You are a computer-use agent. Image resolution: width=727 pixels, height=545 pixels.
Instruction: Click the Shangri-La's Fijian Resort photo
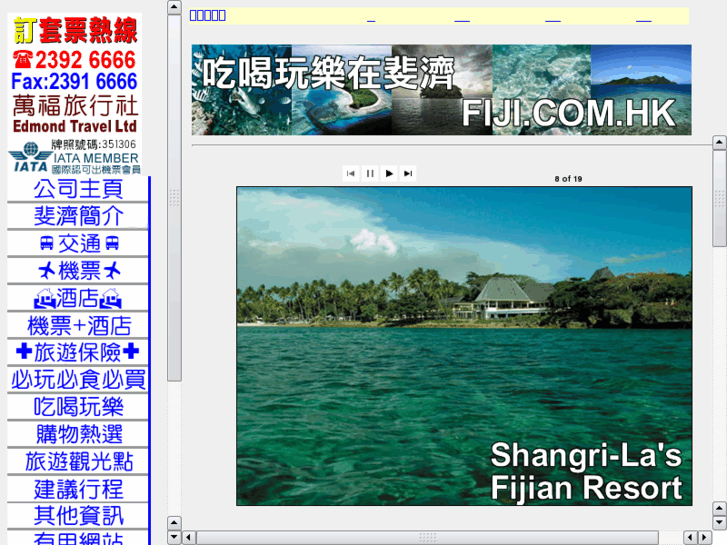tap(464, 346)
